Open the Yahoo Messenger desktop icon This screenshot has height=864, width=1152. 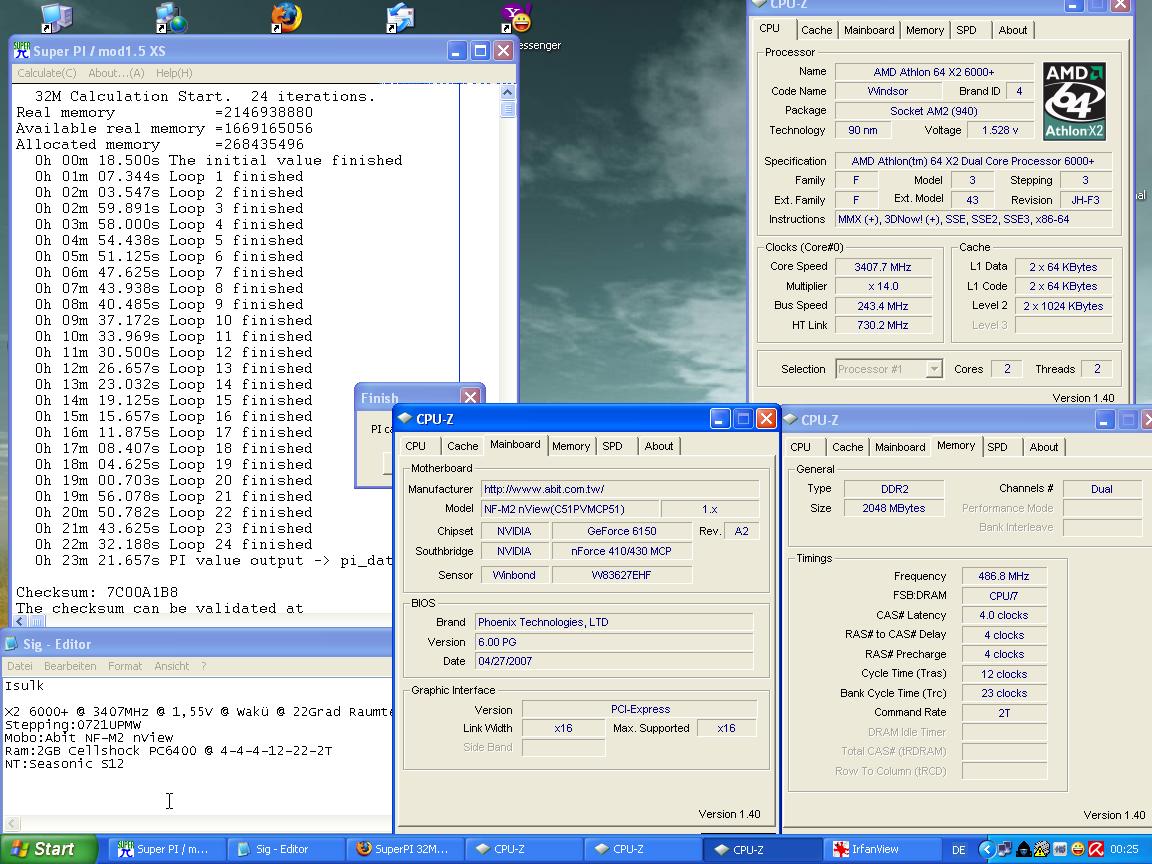(516, 18)
